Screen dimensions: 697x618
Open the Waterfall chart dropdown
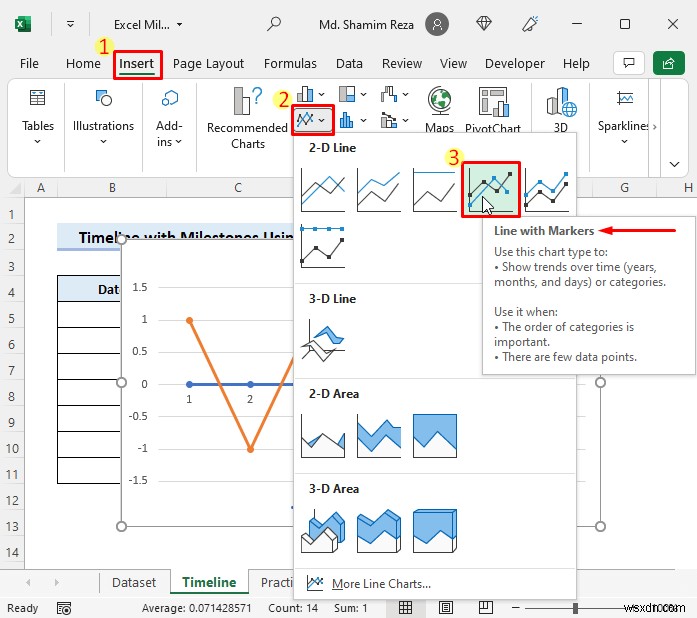[x=395, y=94]
